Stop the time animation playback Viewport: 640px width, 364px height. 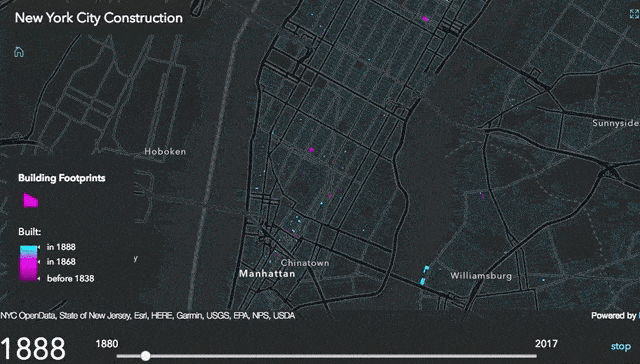click(x=620, y=346)
